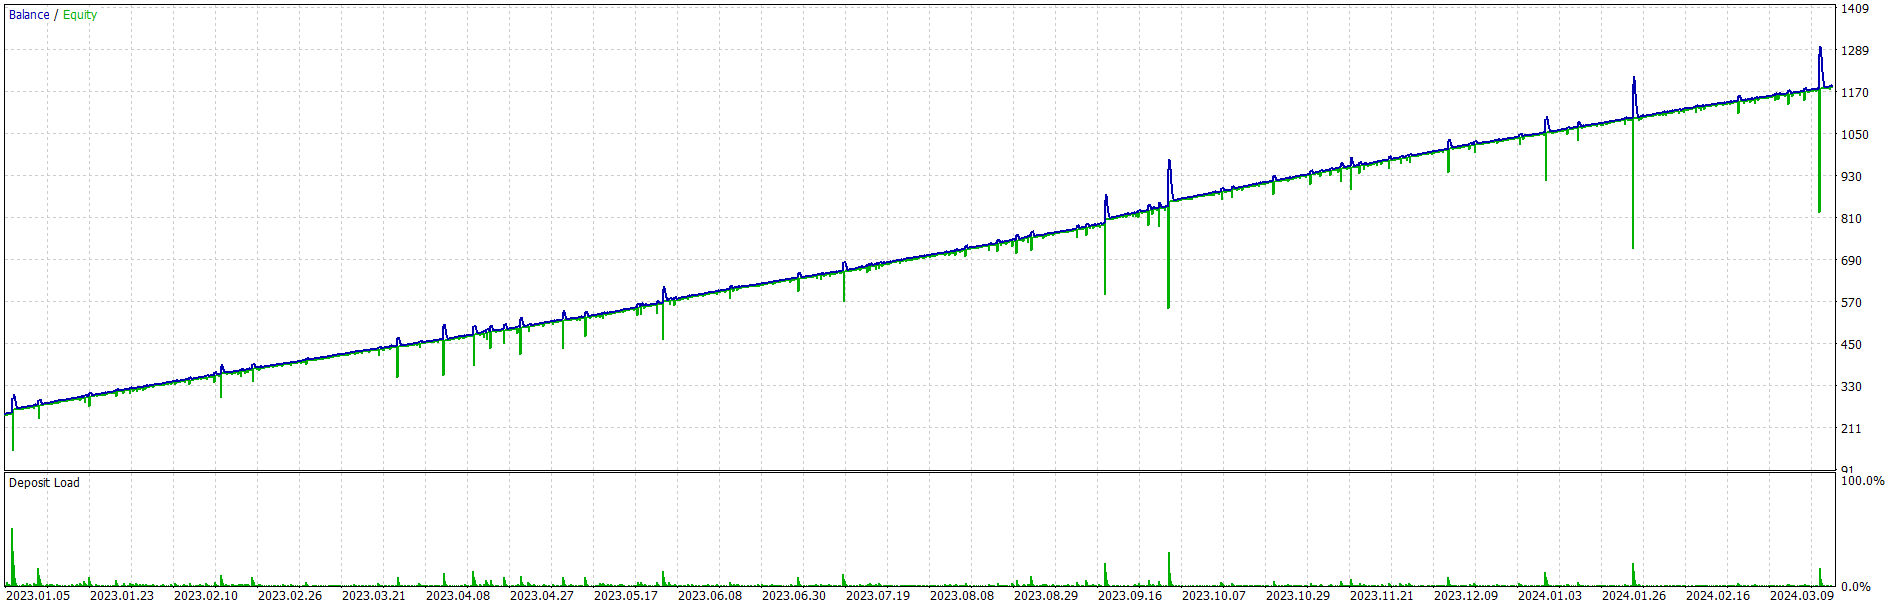Click the 100.0% deposit load label
Viewport: 1892px width, 607px height.
click(x=1863, y=481)
